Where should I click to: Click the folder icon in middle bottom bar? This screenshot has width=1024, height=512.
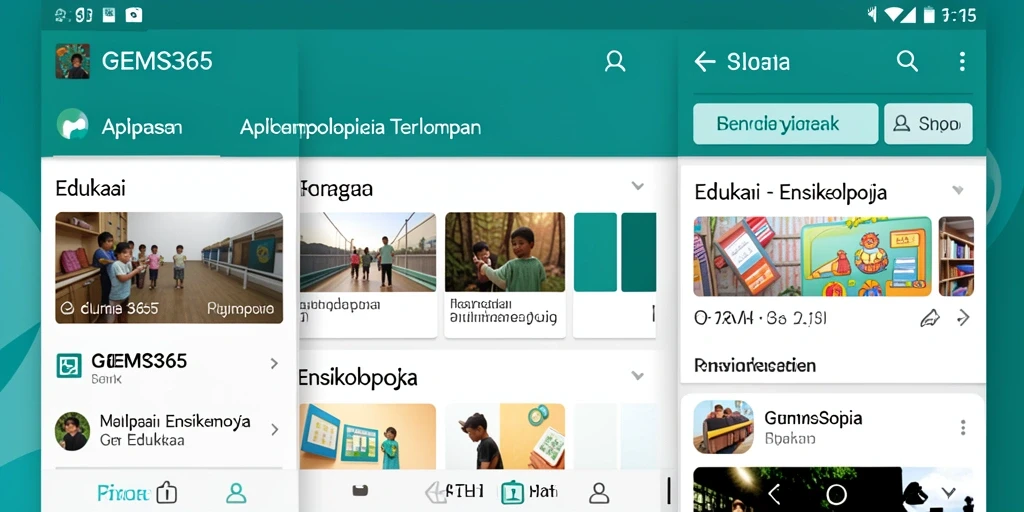[358, 491]
